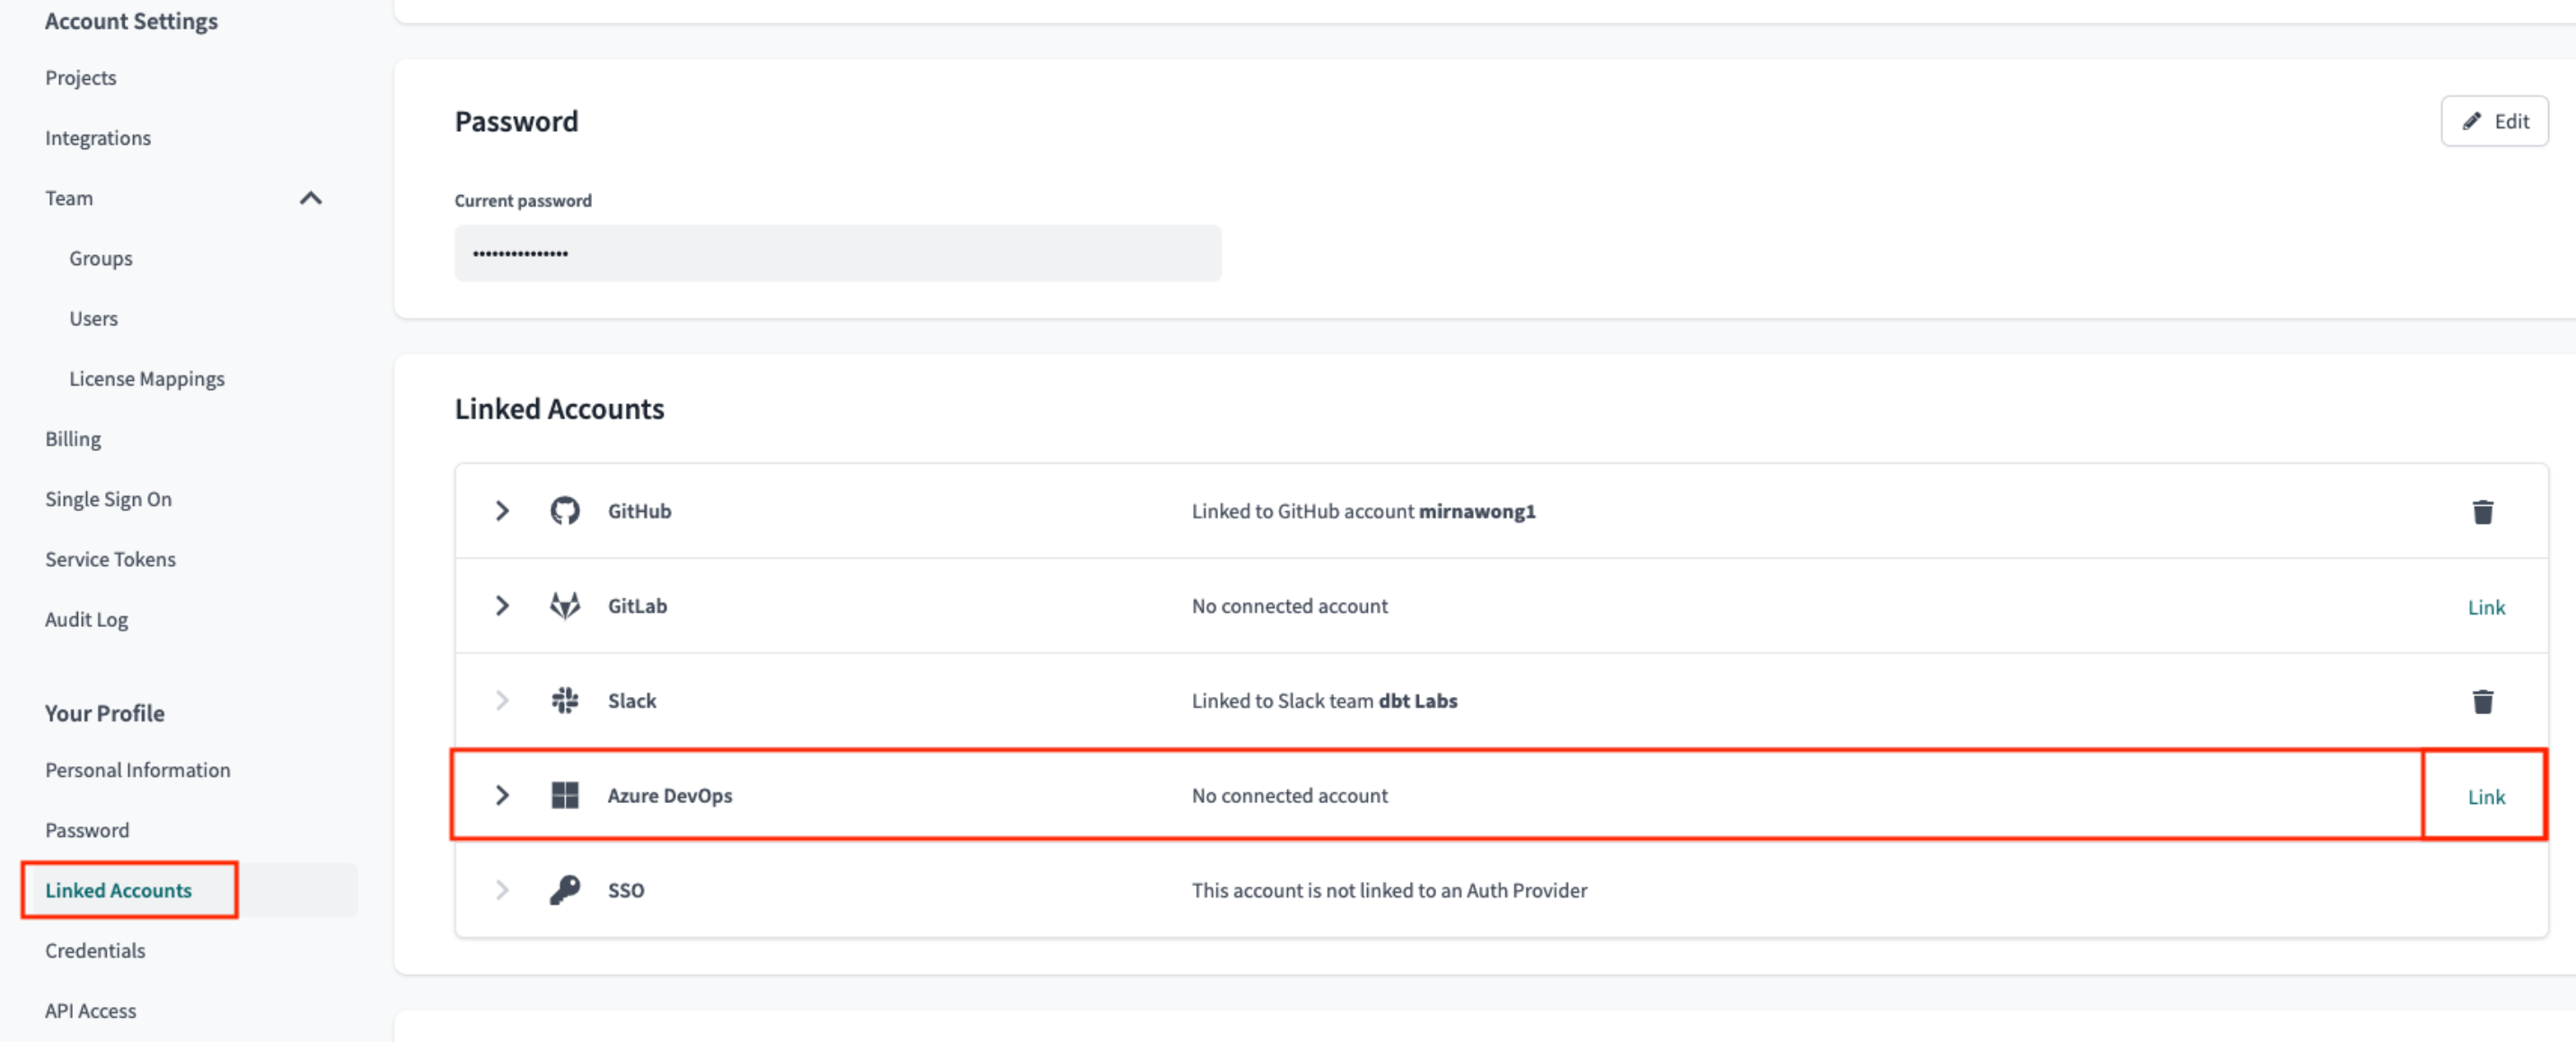The width and height of the screenshot is (2576, 1042).
Task: Click the SSO key icon
Action: click(x=565, y=890)
